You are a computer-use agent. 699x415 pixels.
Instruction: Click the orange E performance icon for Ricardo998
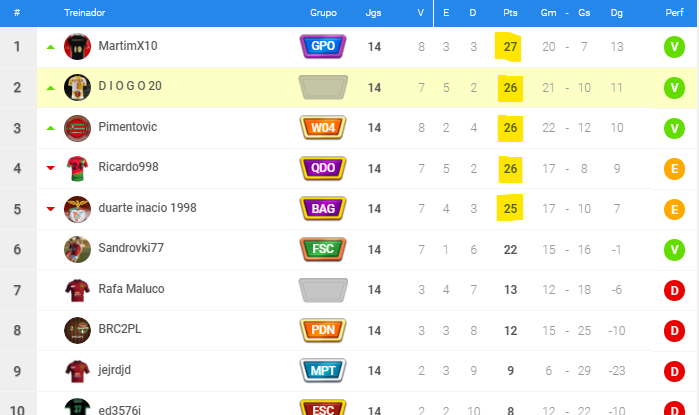674,169
